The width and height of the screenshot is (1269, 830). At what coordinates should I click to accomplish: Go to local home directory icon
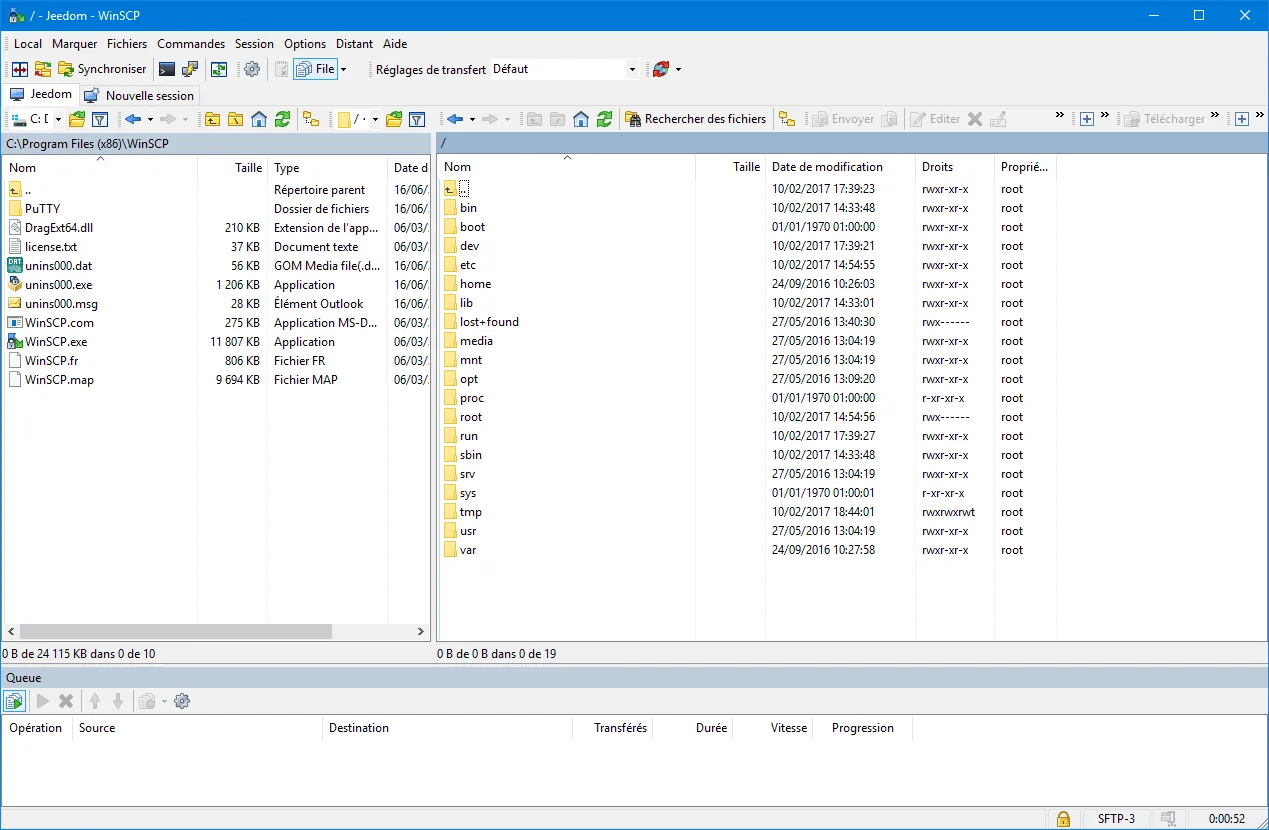pyautogui.click(x=259, y=119)
